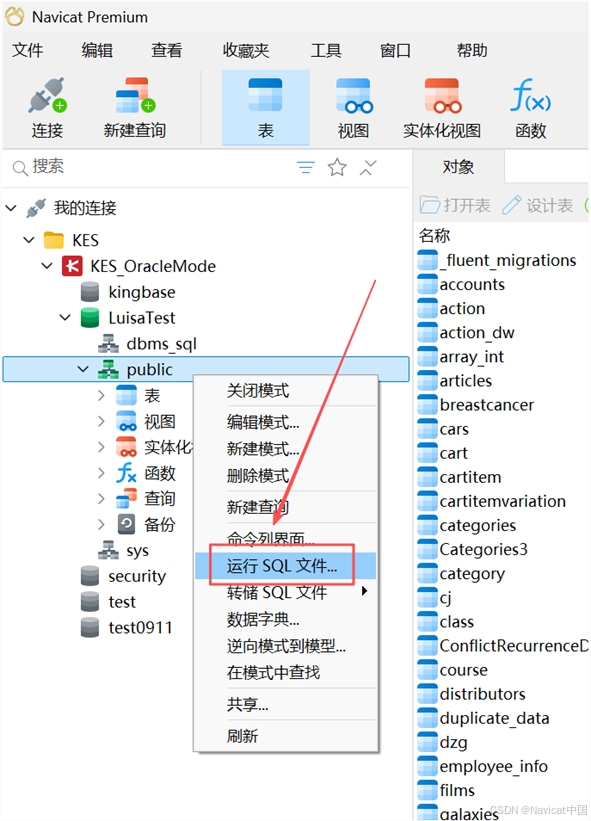Select the duplicate_data table row

tap(484, 718)
